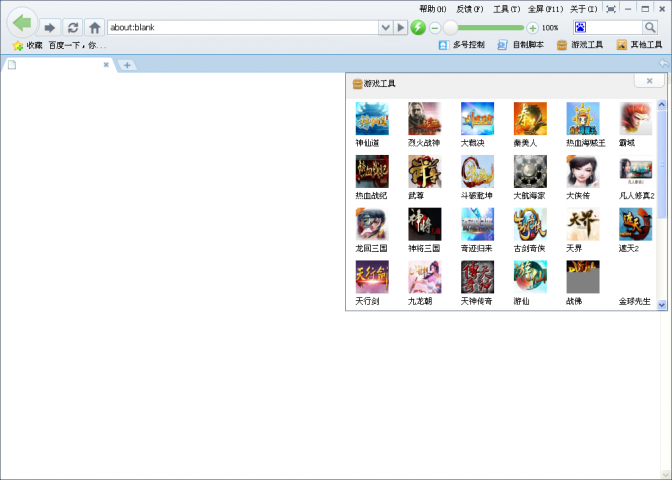Open 多号控制 toolbar button
Screen dimensions: 672x480
pyautogui.click(x=462, y=45)
